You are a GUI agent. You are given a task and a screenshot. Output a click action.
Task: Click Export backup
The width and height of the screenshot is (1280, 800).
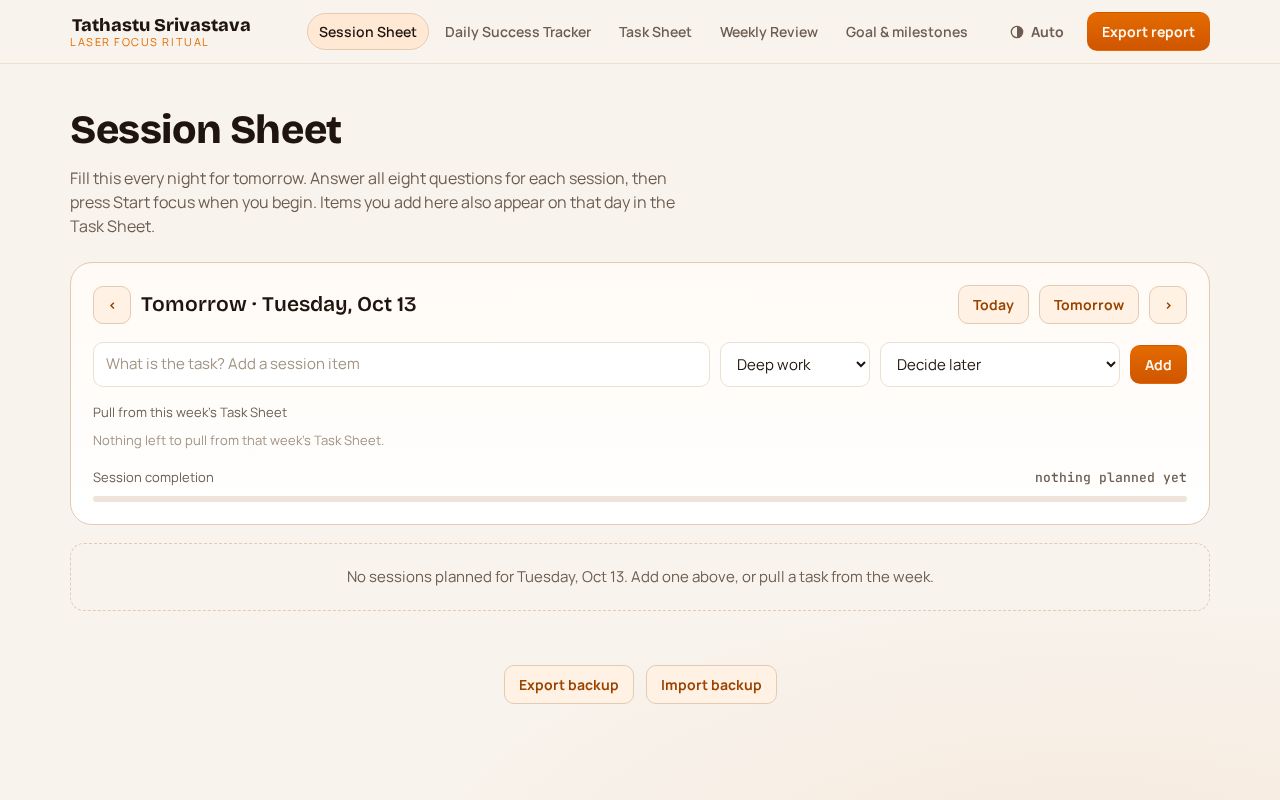[x=569, y=685]
